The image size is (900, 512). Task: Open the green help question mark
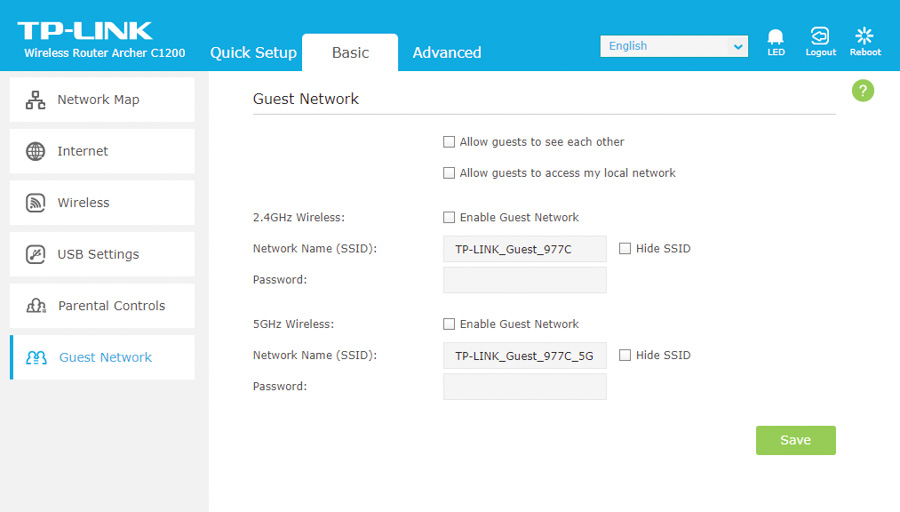pos(863,91)
